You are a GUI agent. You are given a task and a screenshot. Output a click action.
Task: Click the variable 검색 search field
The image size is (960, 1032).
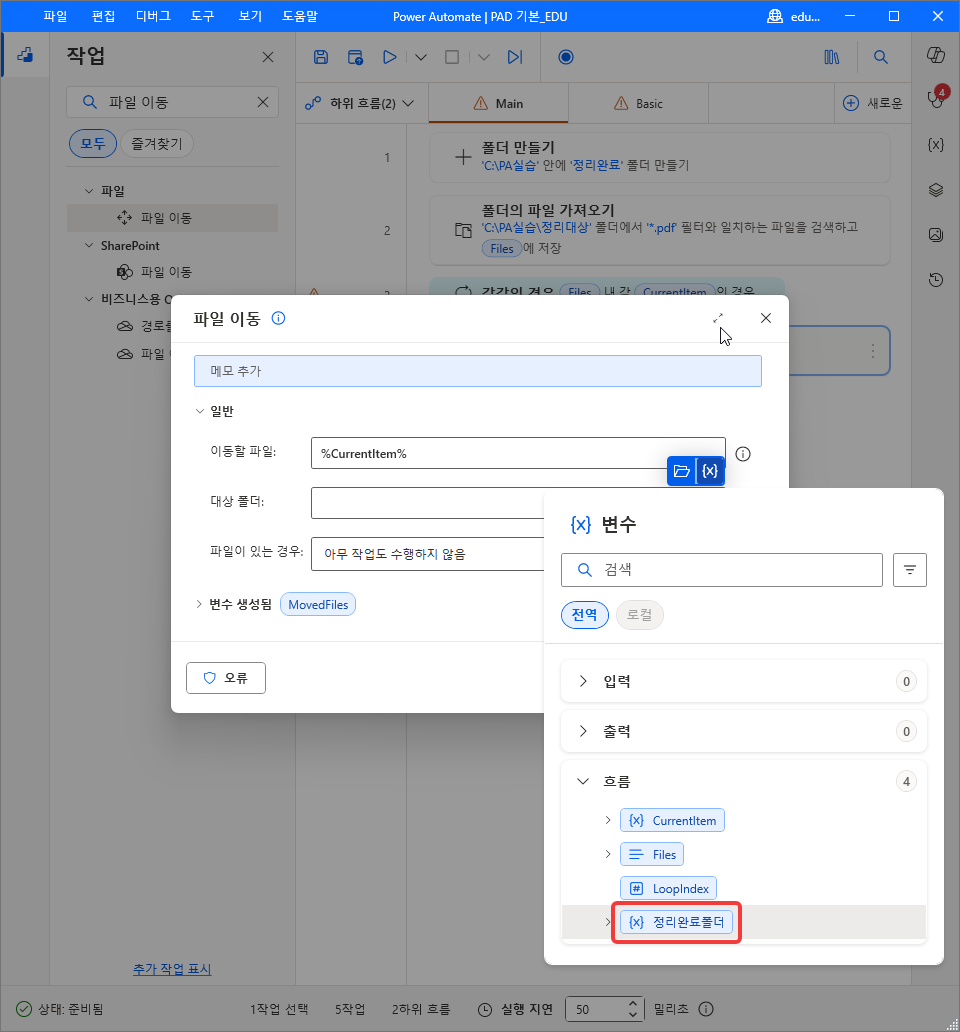pos(722,570)
